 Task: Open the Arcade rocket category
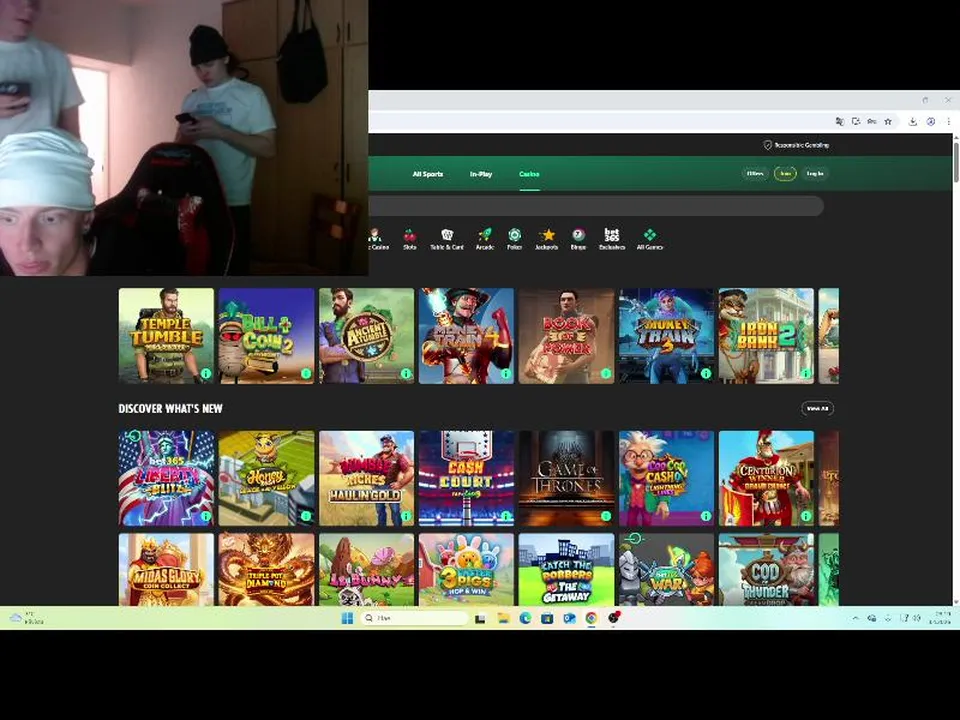(484, 239)
